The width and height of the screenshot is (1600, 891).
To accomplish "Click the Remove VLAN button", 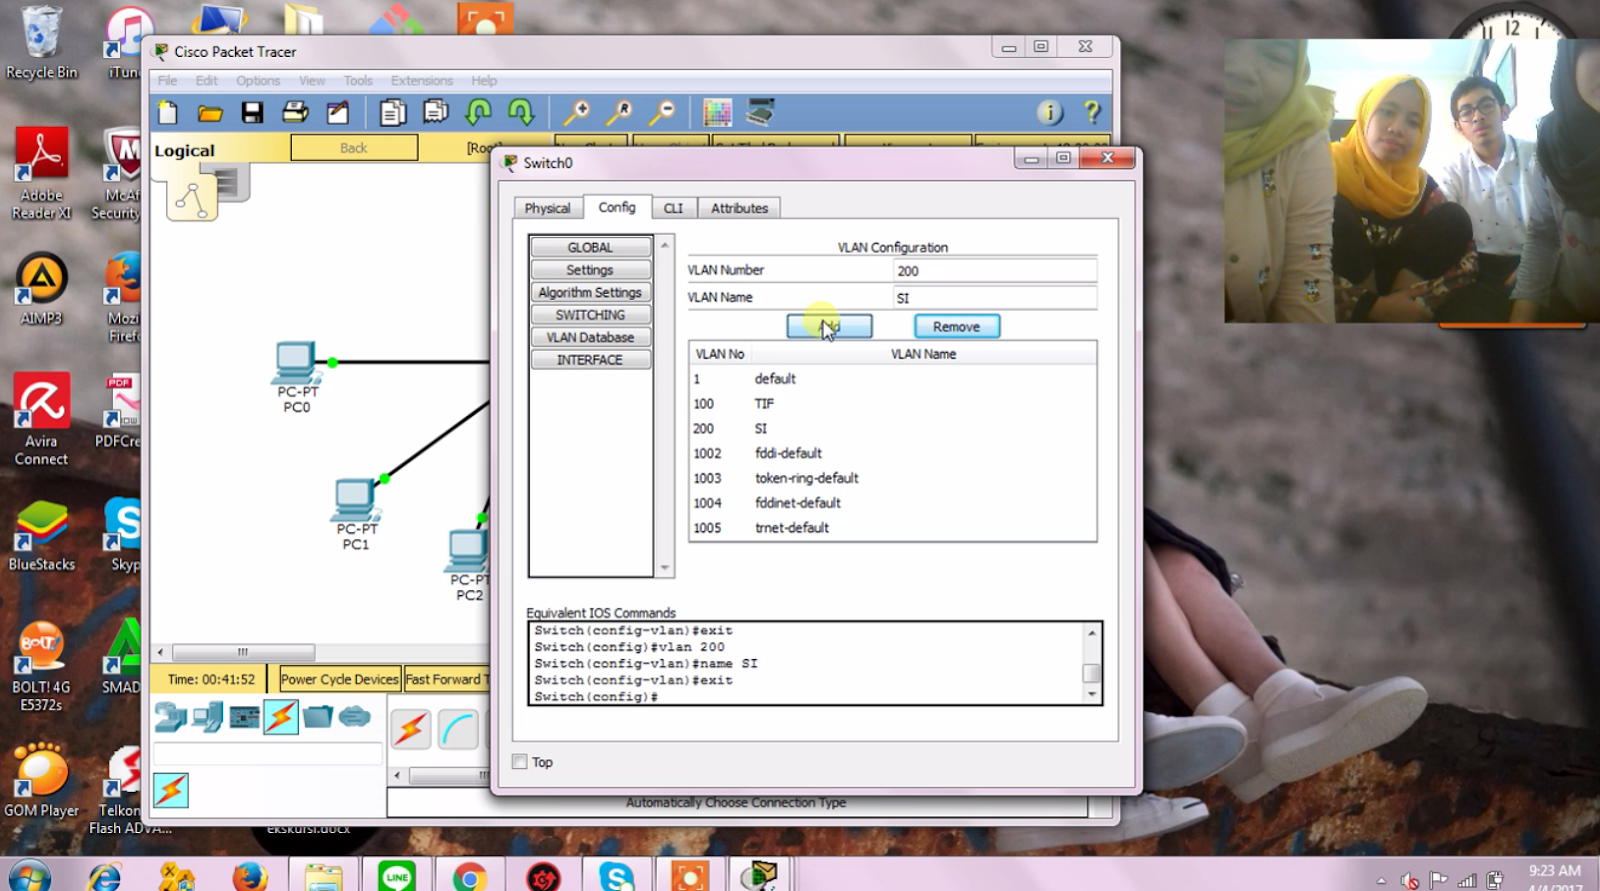I will 956,326.
